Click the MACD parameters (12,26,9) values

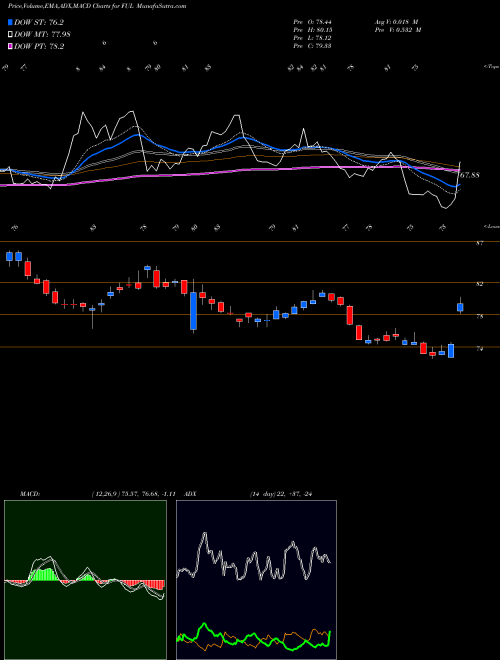tap(136, 494)
